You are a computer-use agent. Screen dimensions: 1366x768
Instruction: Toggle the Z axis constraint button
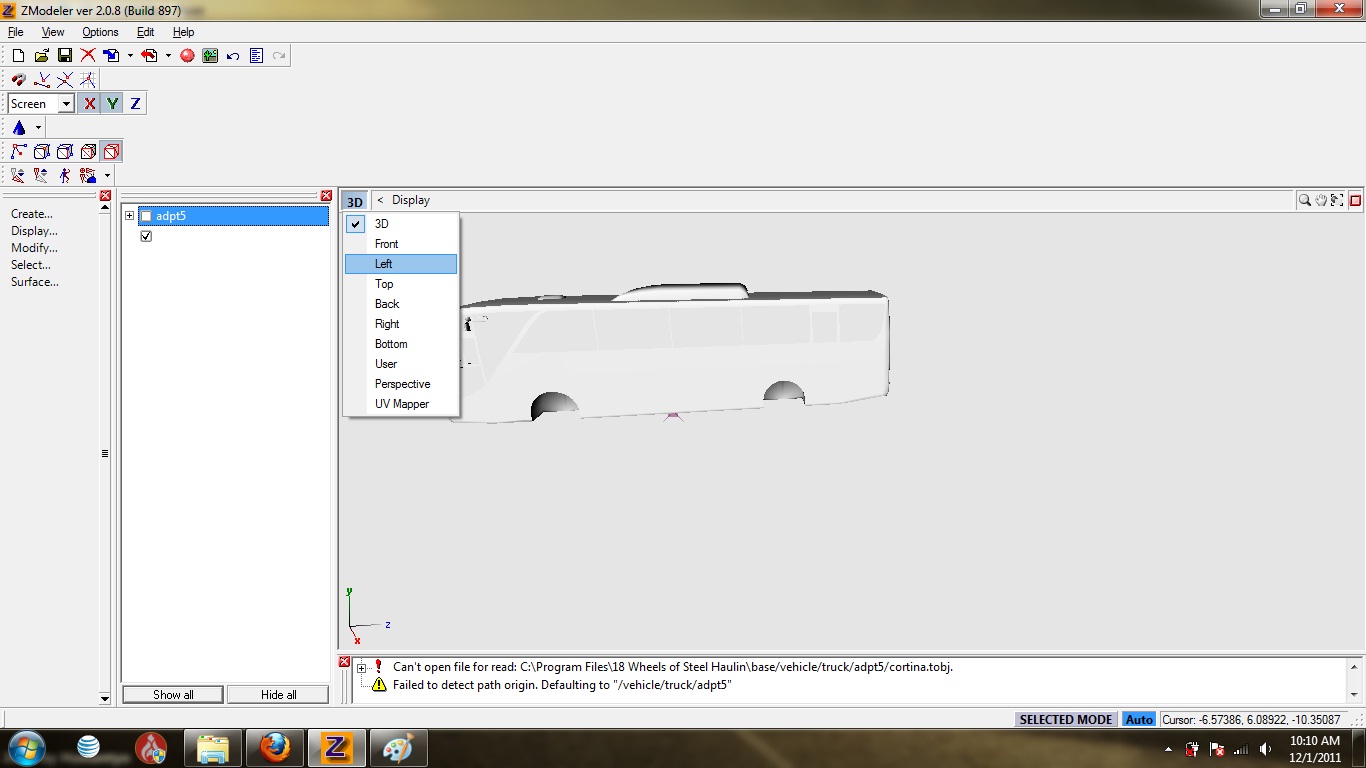pos(135,103)
